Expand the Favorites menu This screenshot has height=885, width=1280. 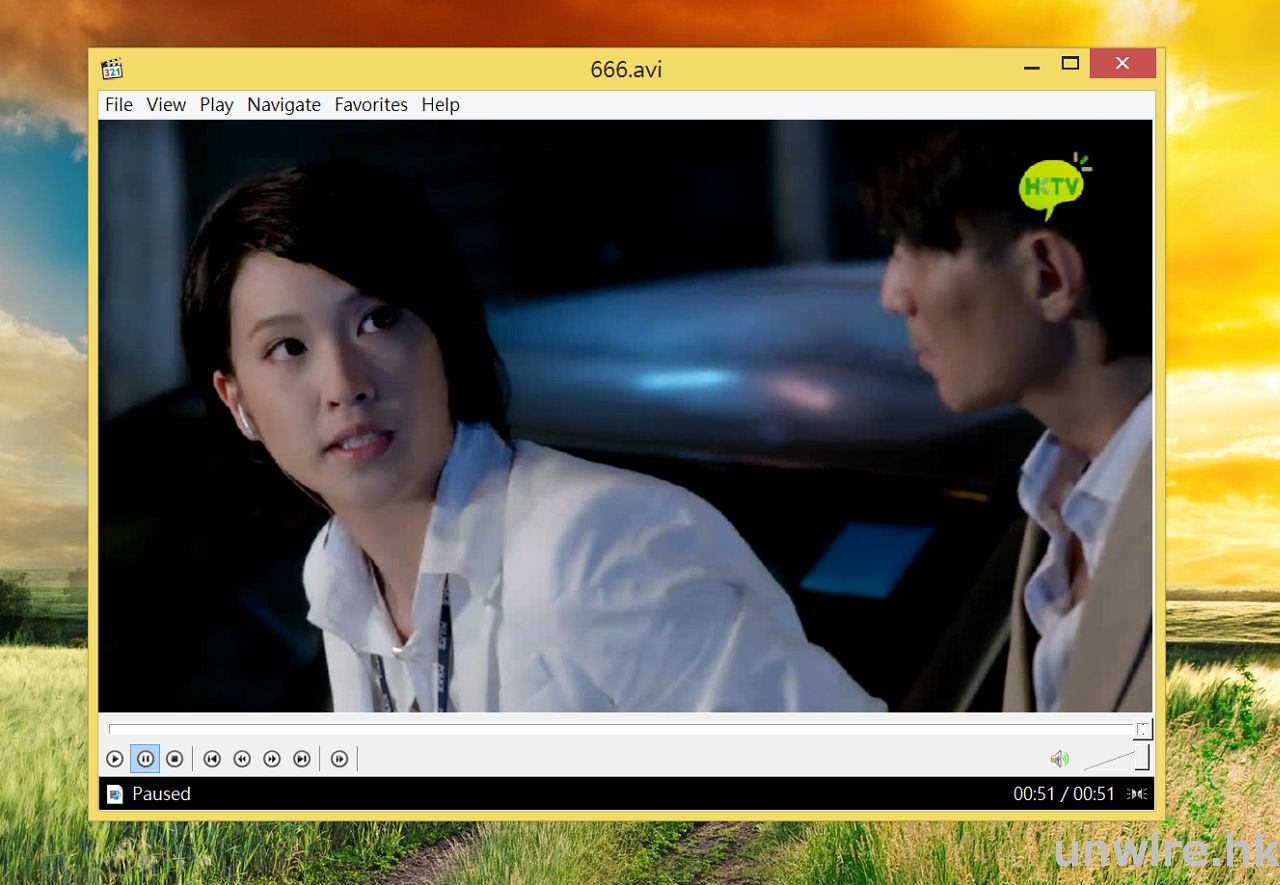[371, 105]
